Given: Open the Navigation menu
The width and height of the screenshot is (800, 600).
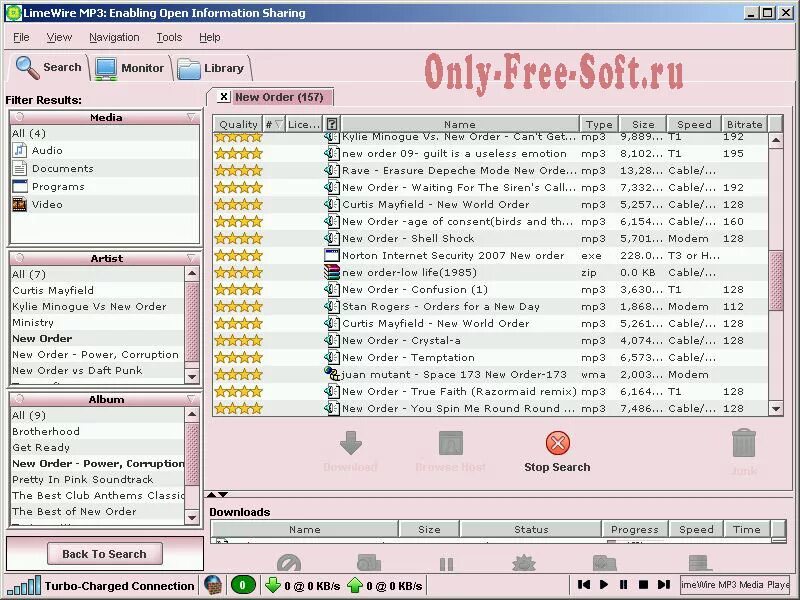Looking at the screenshot, I should pyautogui.click(x=114, y=37).
